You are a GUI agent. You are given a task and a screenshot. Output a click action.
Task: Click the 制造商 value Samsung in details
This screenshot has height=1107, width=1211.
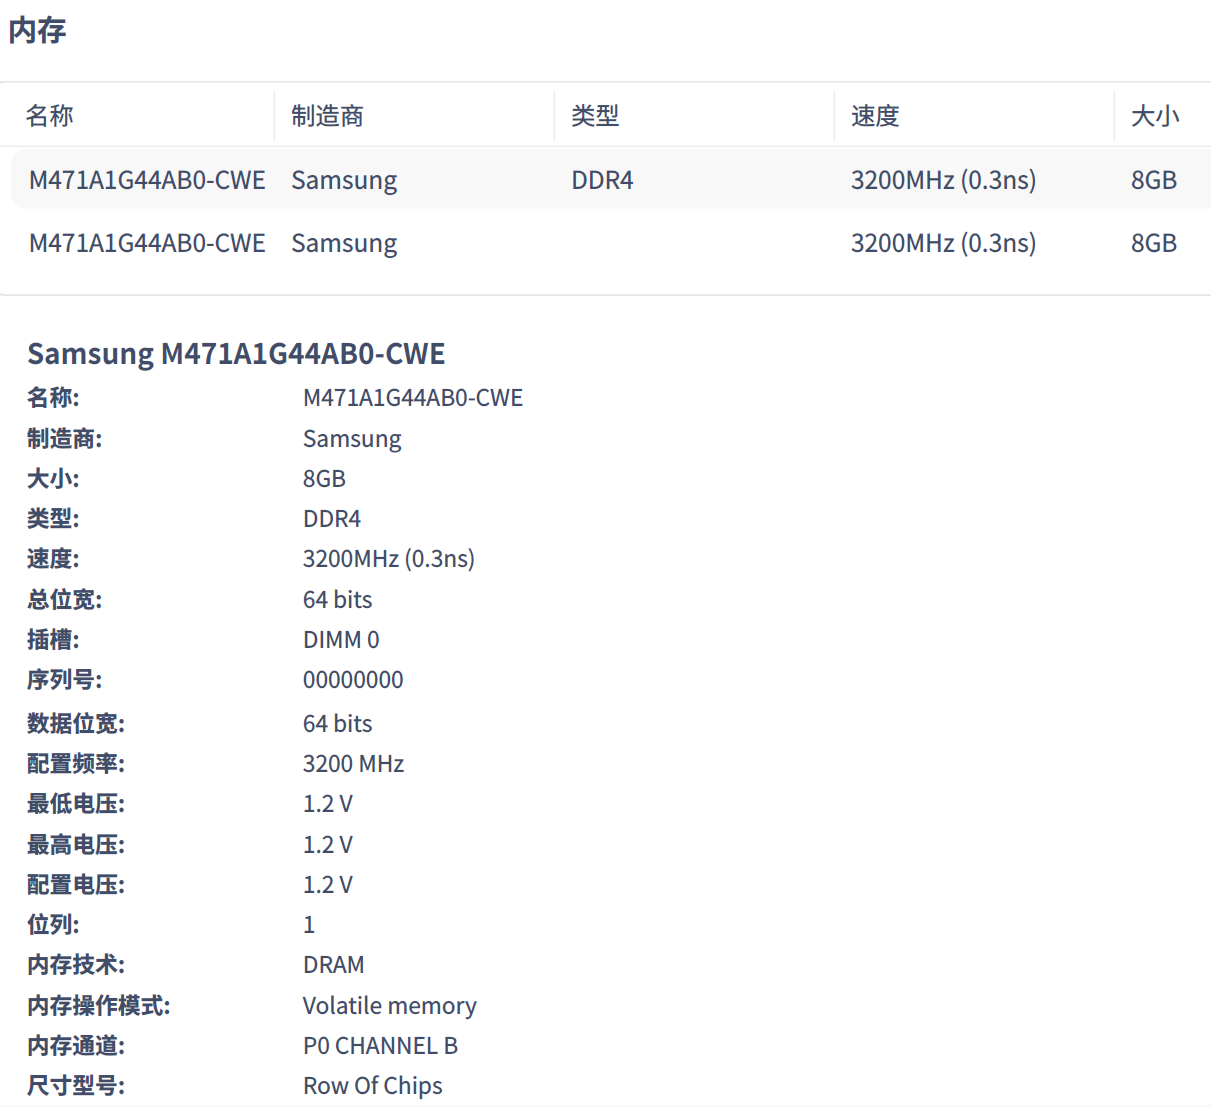tap(352, 439)
